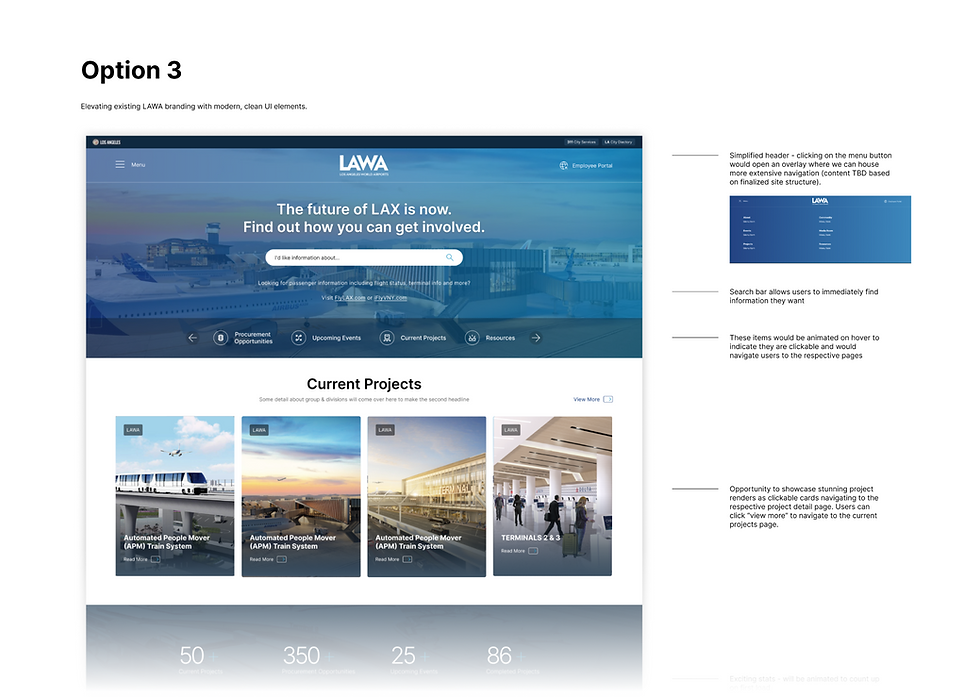980x697 pixels.
Task: Click Read More on the third project card
Action: [394, 559]
